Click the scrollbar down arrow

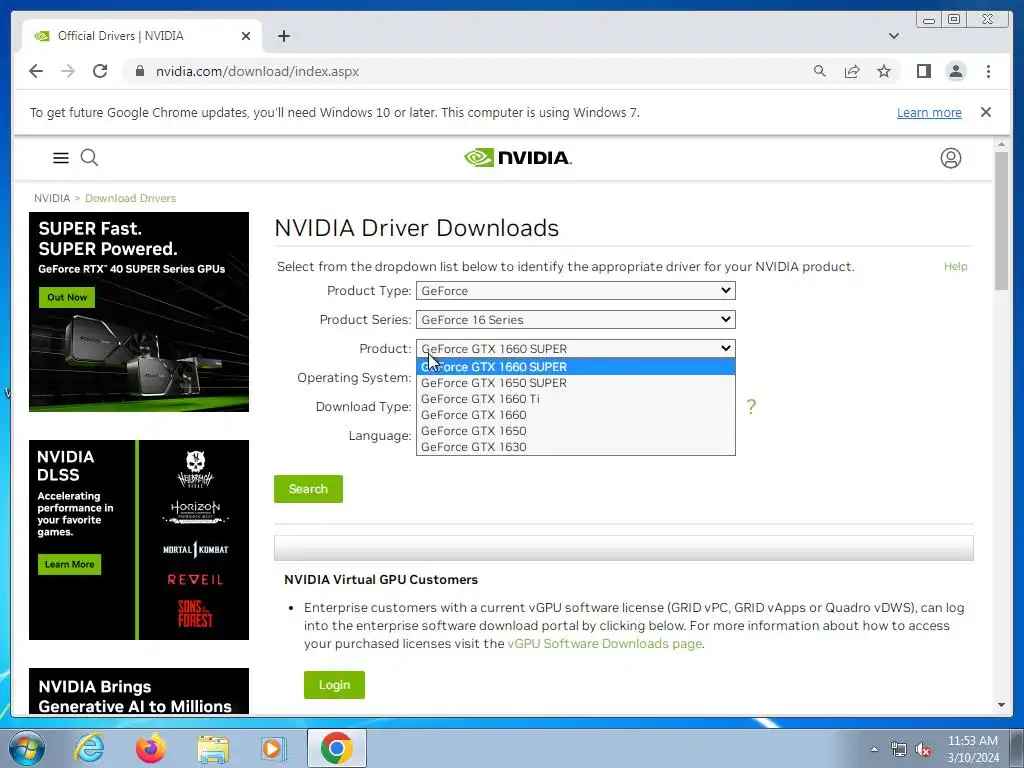(1001, 705)
